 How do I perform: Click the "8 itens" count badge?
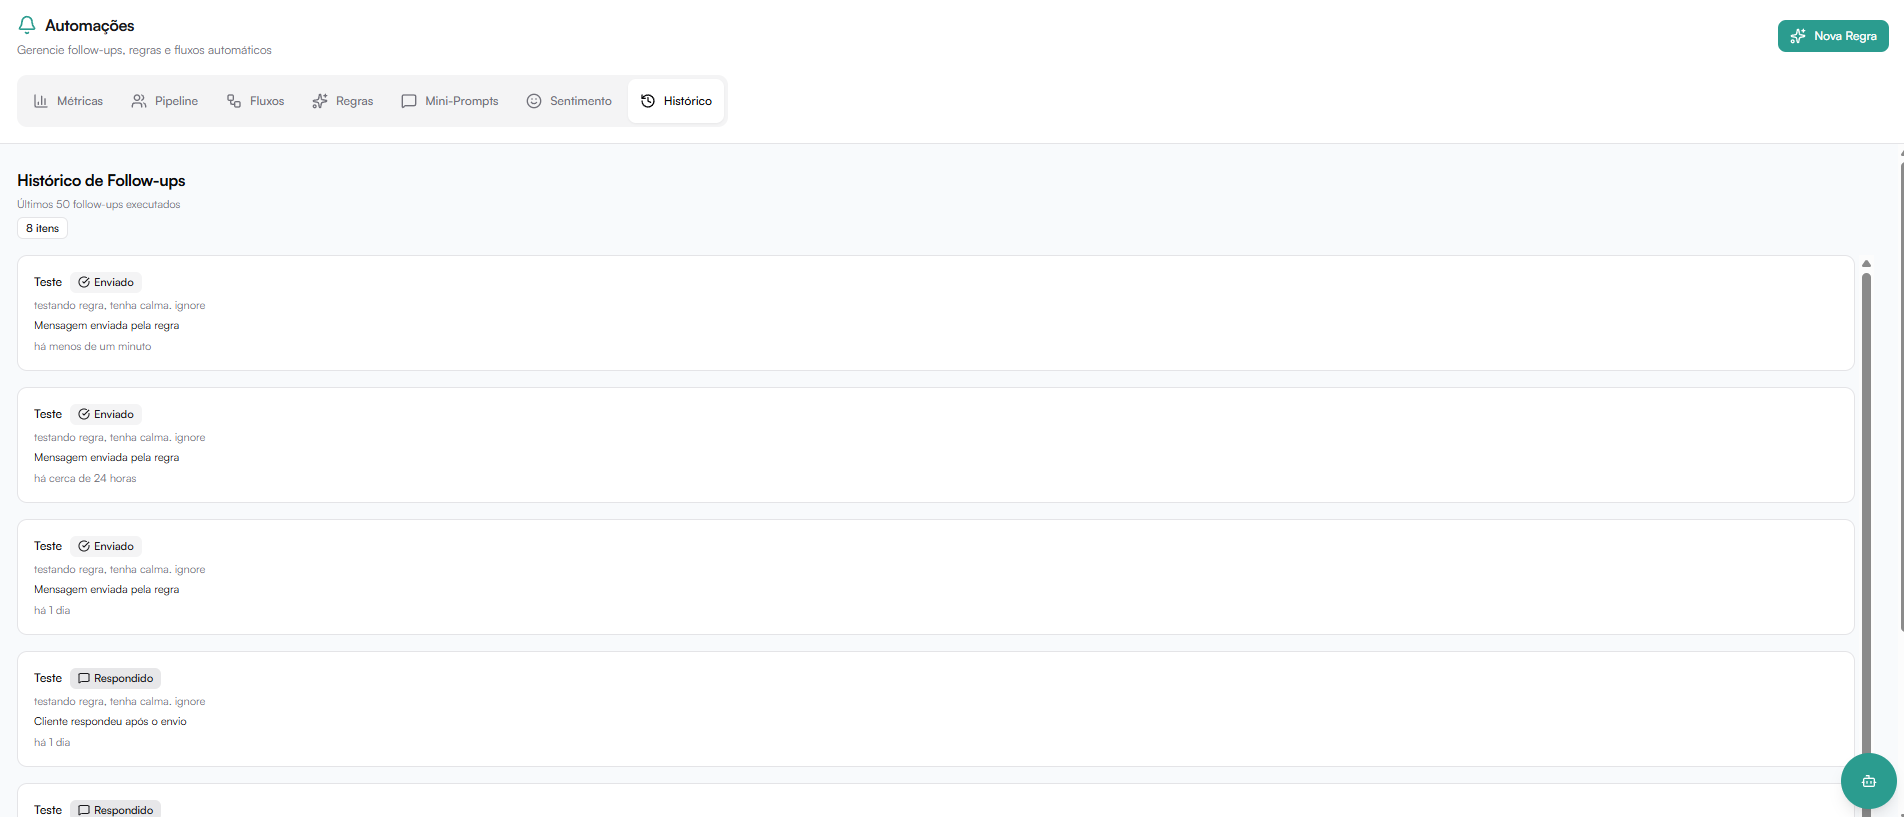click(42, 228)
